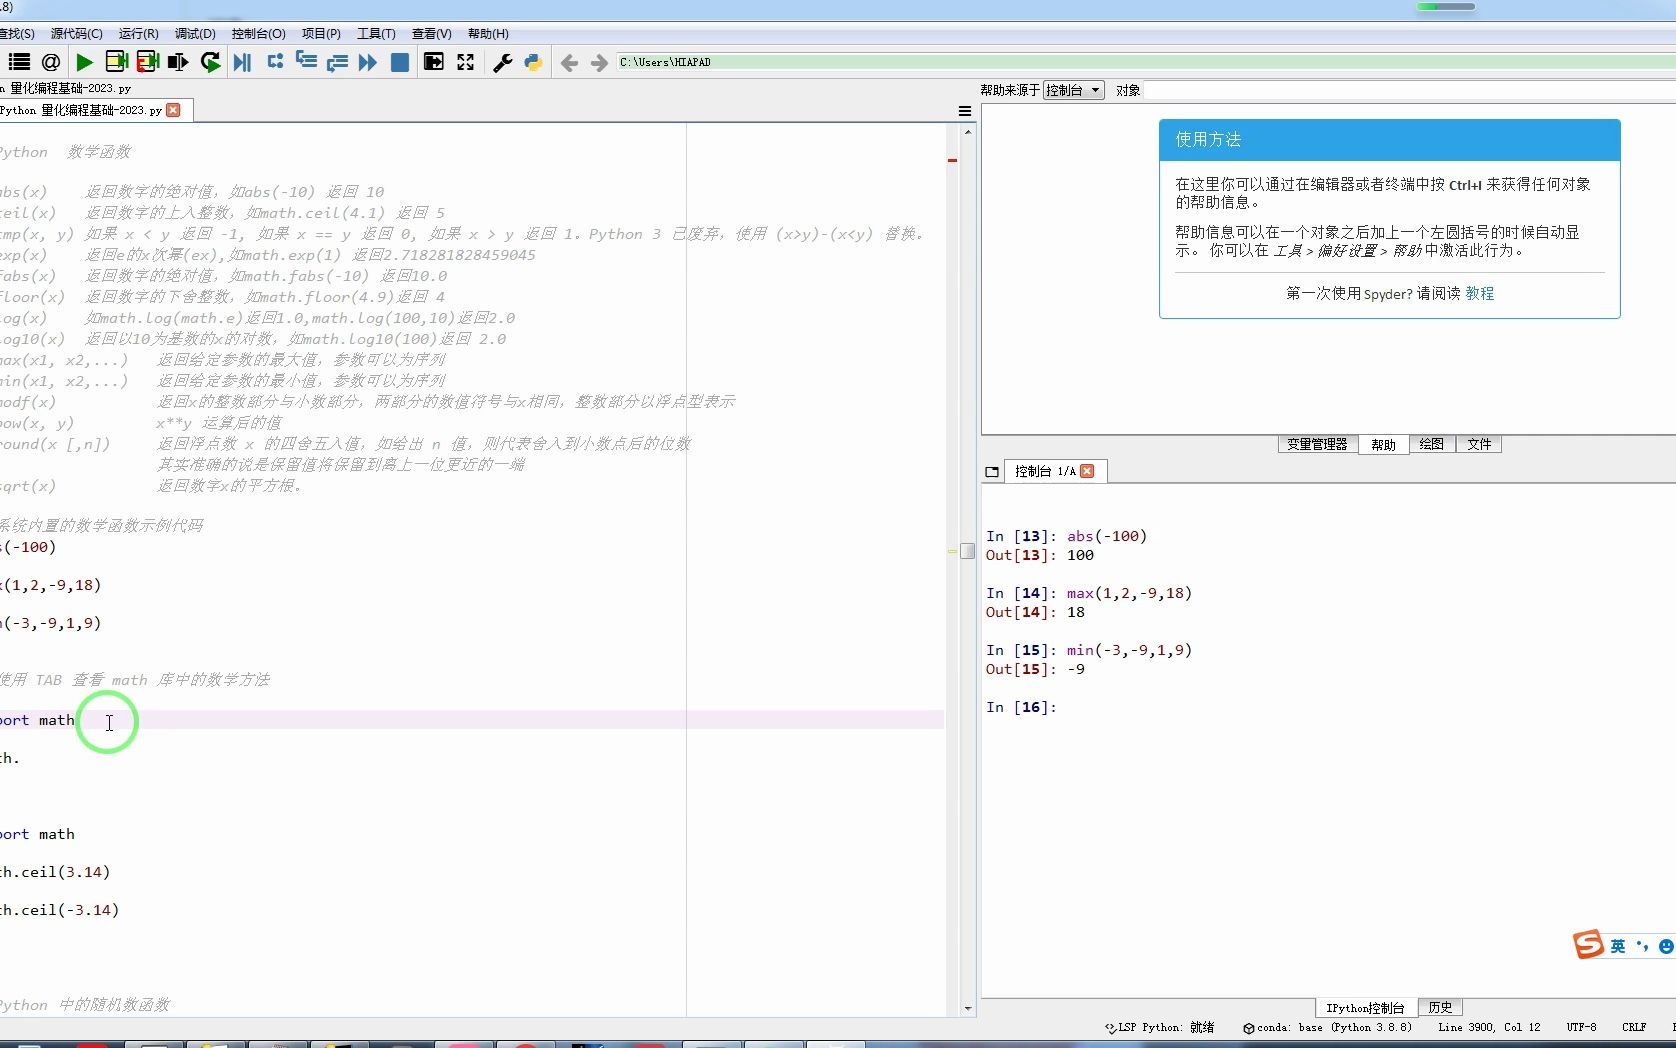Step into function during debug

306,62
